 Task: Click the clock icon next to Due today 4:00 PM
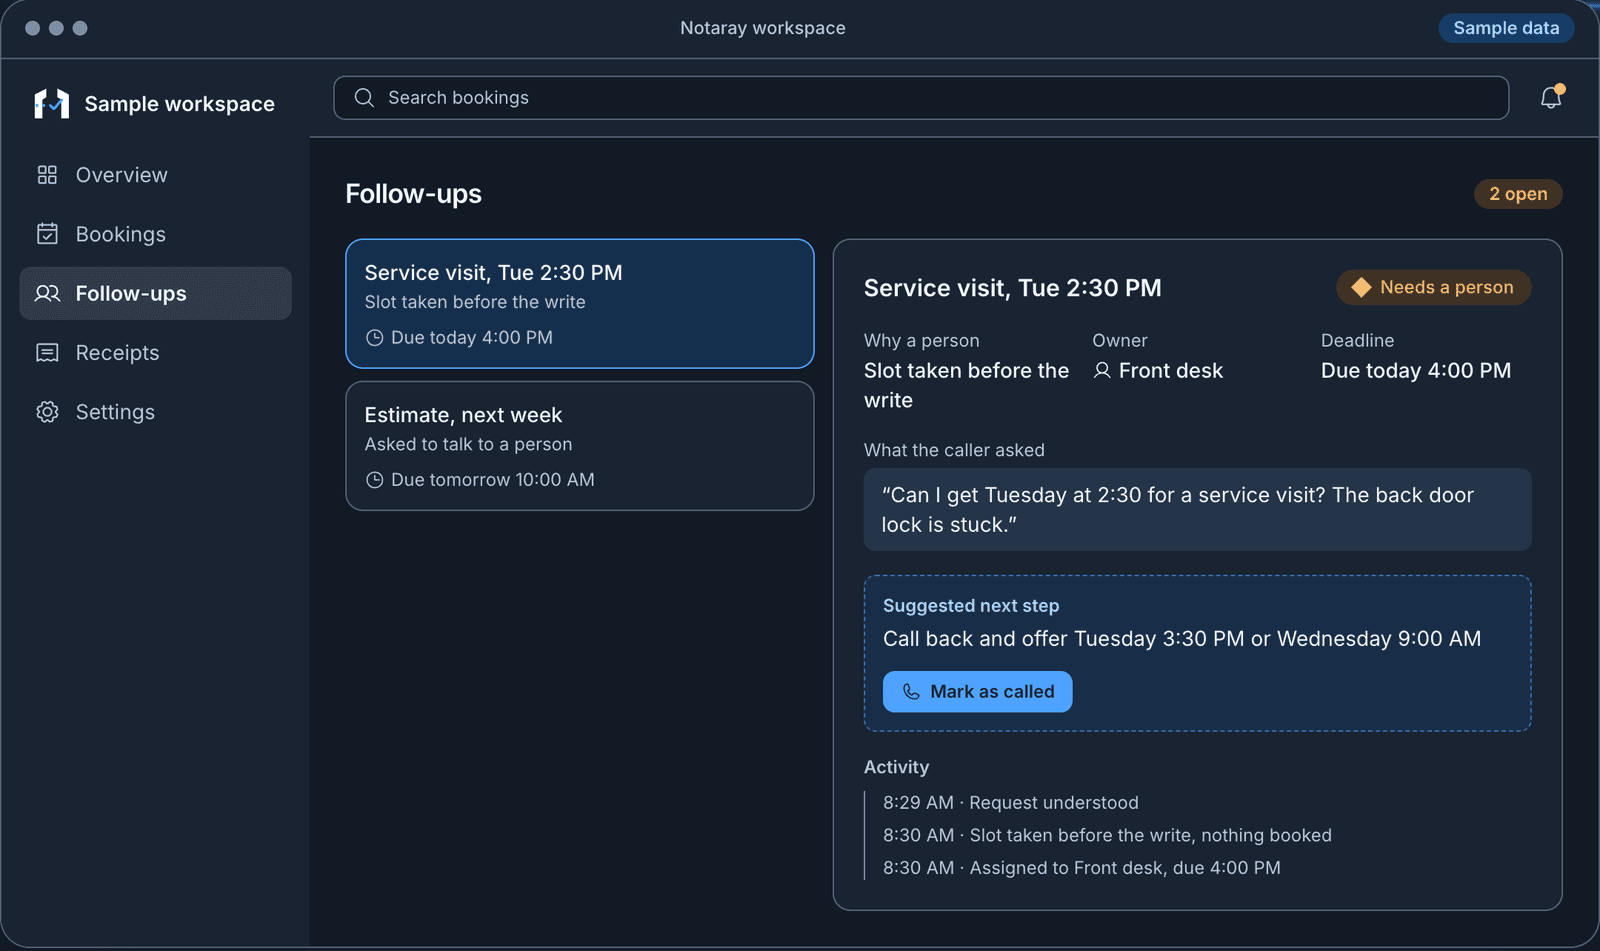coord(374,338)
